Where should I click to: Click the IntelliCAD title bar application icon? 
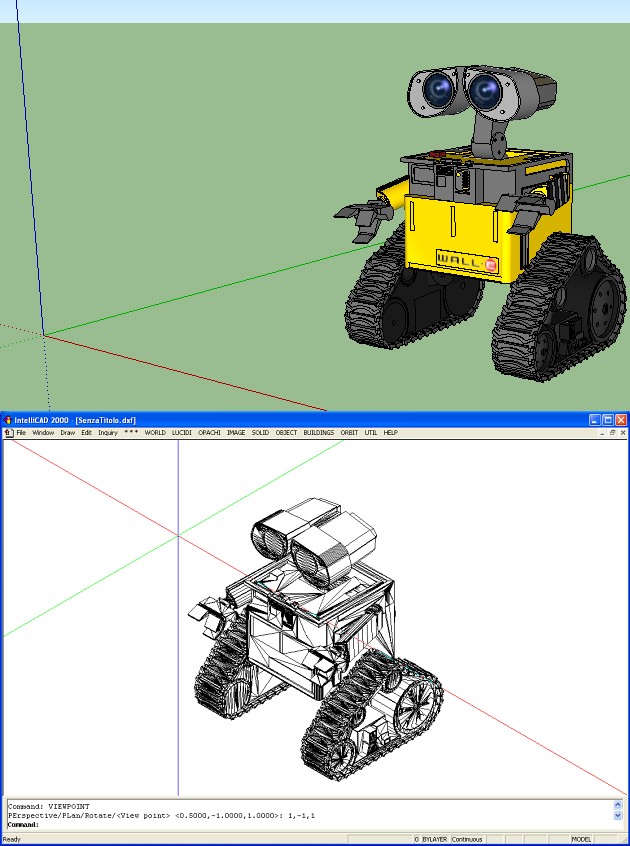(x=7, y=420)
